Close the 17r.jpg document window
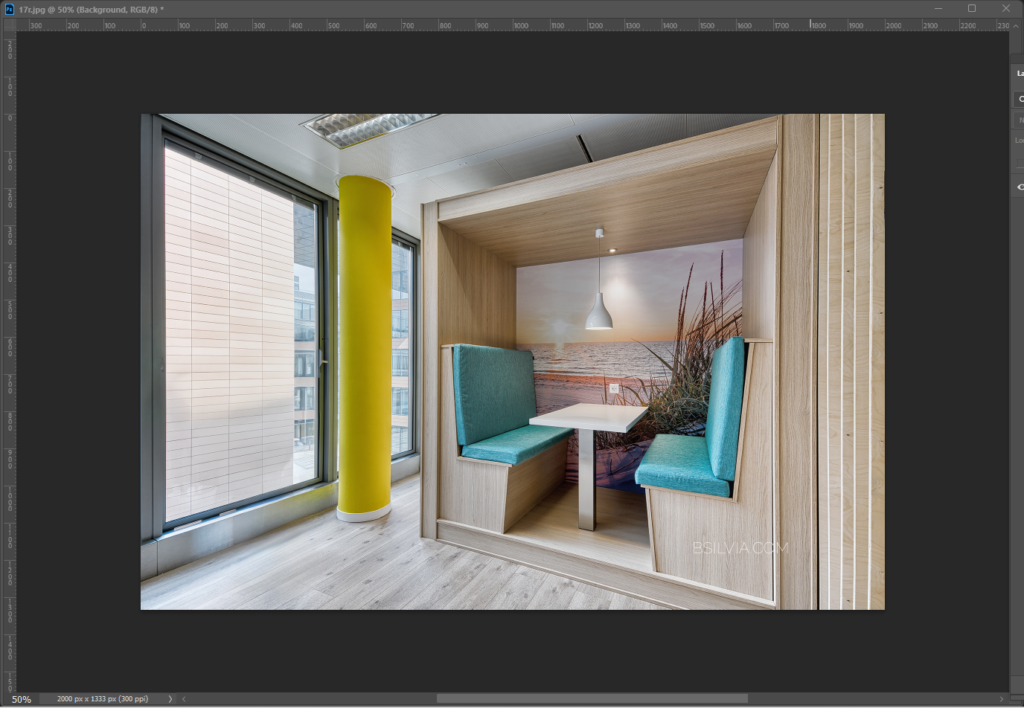This screenshot has width=1024, height=708. (1006, 8)
